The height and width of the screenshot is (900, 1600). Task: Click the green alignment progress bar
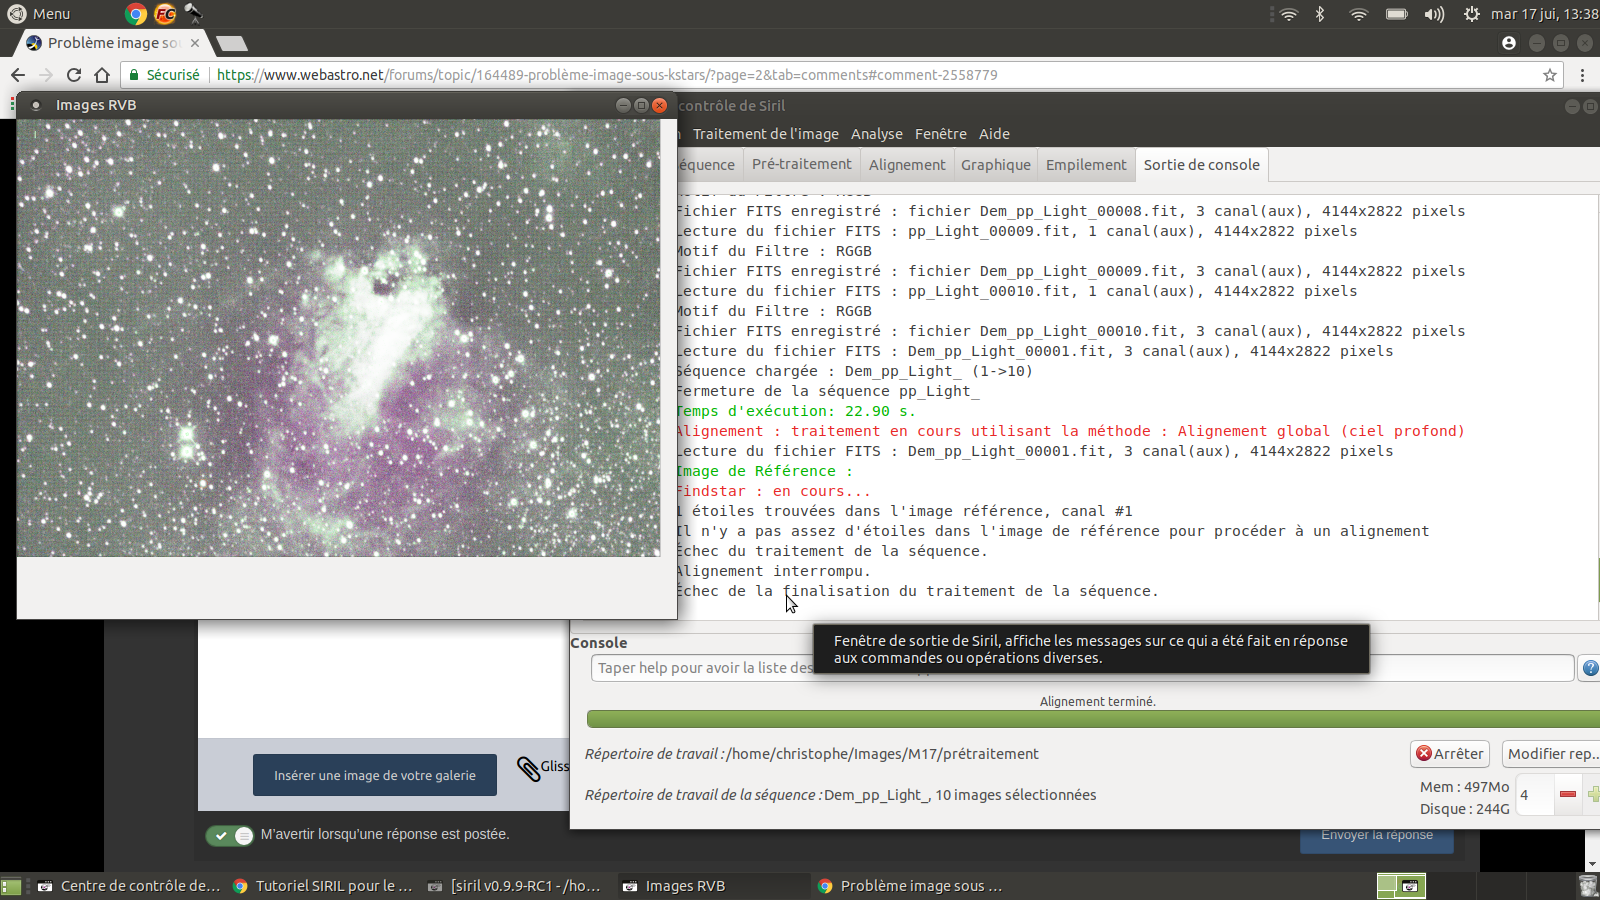[1093, 719]
